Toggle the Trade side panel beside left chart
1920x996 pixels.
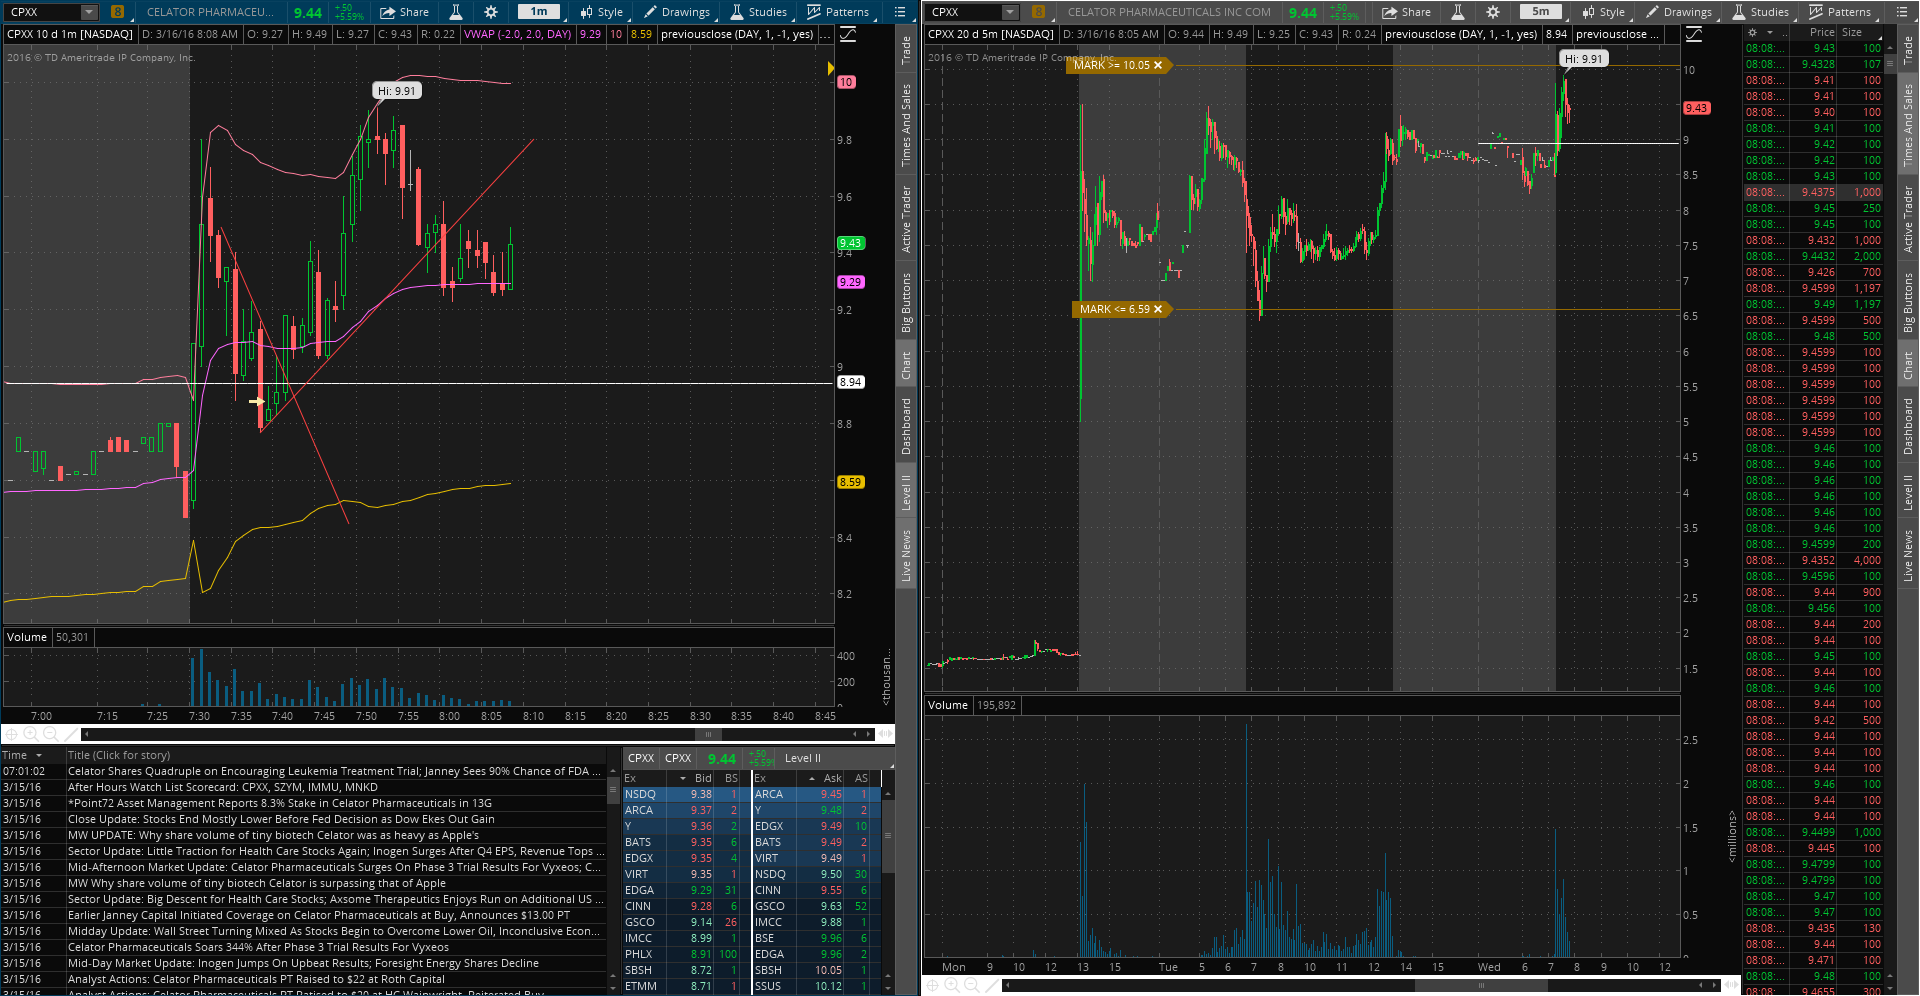click(x=906, y=50)
